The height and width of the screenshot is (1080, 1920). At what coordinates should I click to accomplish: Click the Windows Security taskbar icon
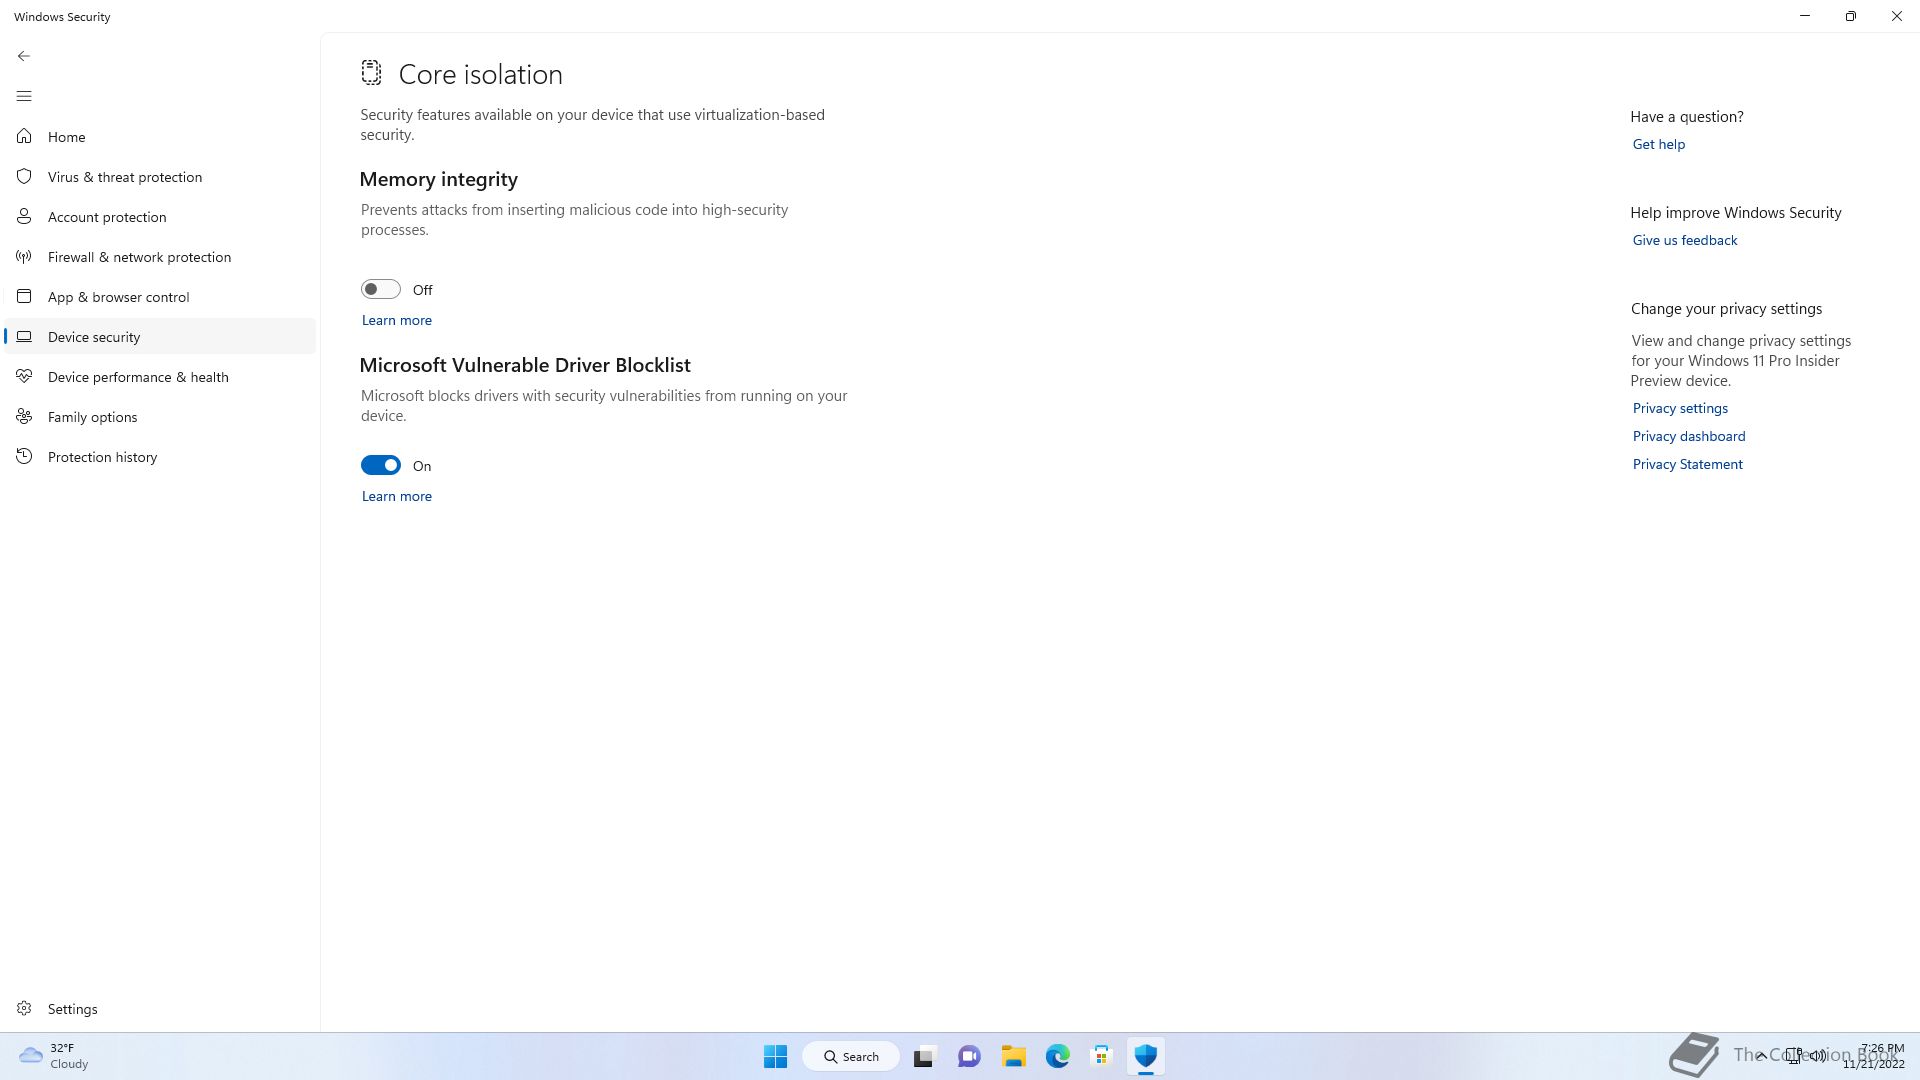(1145, 1056)
